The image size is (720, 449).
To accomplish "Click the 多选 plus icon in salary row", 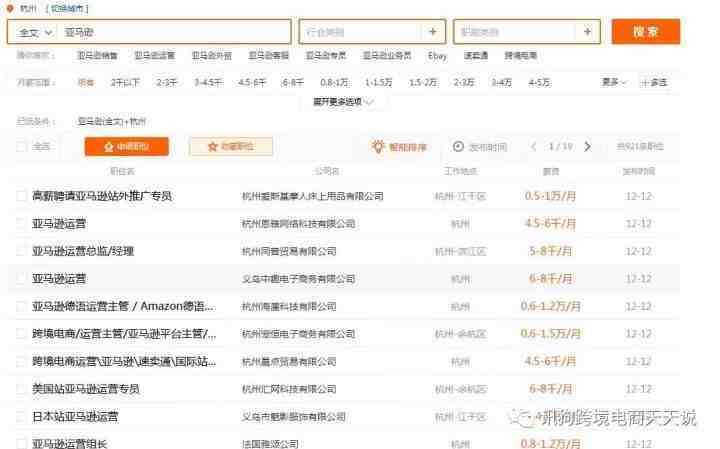I will pos(645,82).
